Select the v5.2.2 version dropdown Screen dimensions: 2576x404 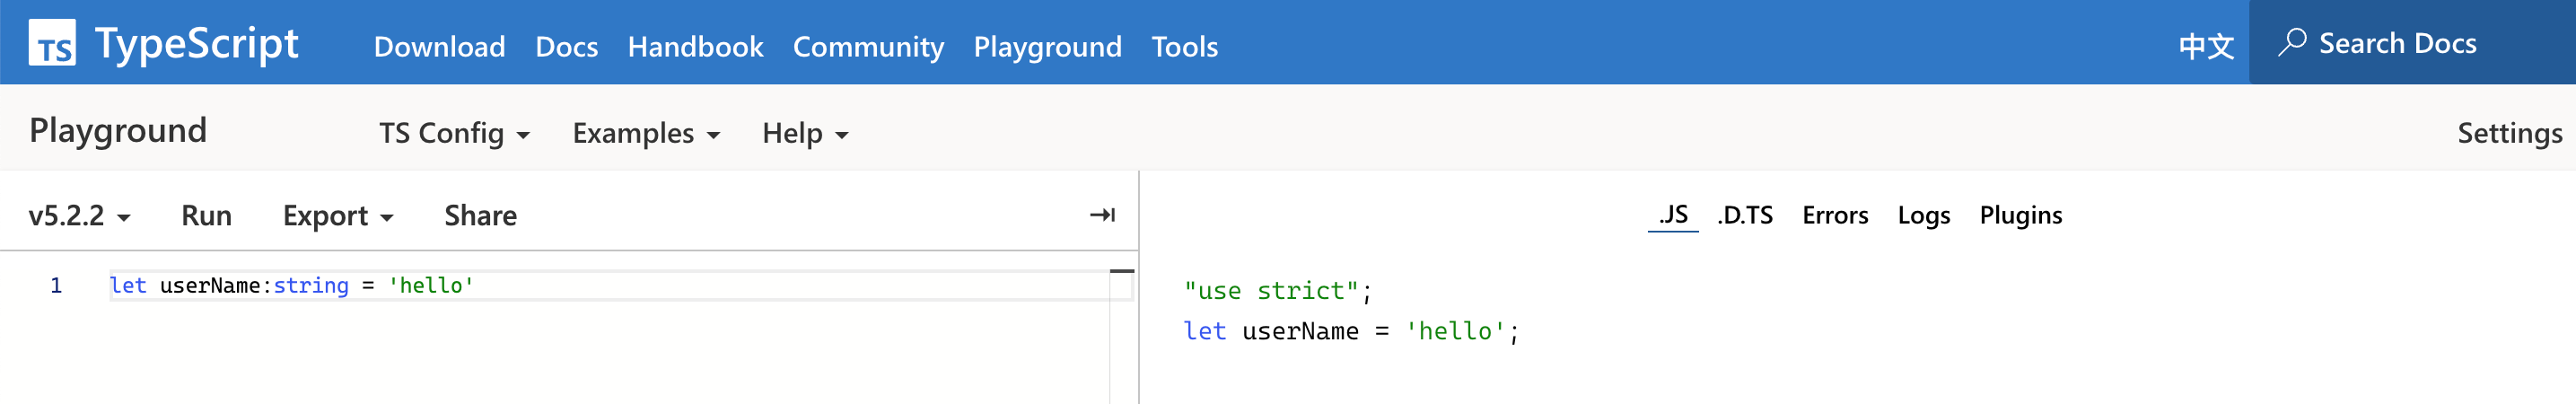pos(79,215)
